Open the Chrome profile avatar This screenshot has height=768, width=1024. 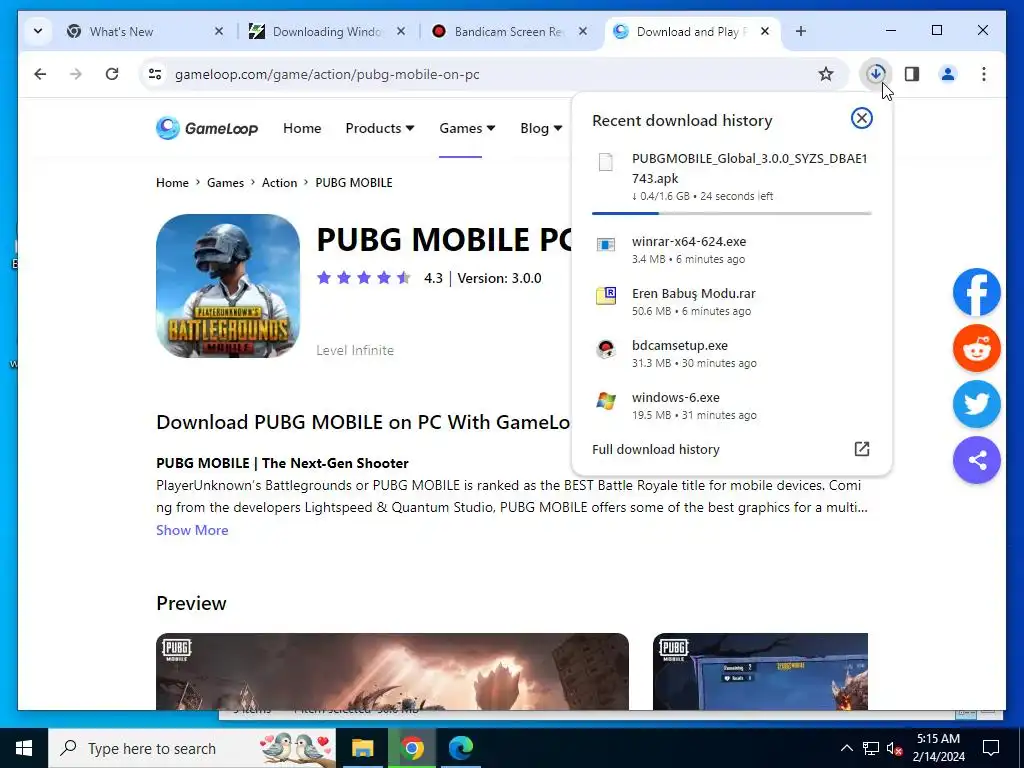pyautogui.click(x=948, y=74)
